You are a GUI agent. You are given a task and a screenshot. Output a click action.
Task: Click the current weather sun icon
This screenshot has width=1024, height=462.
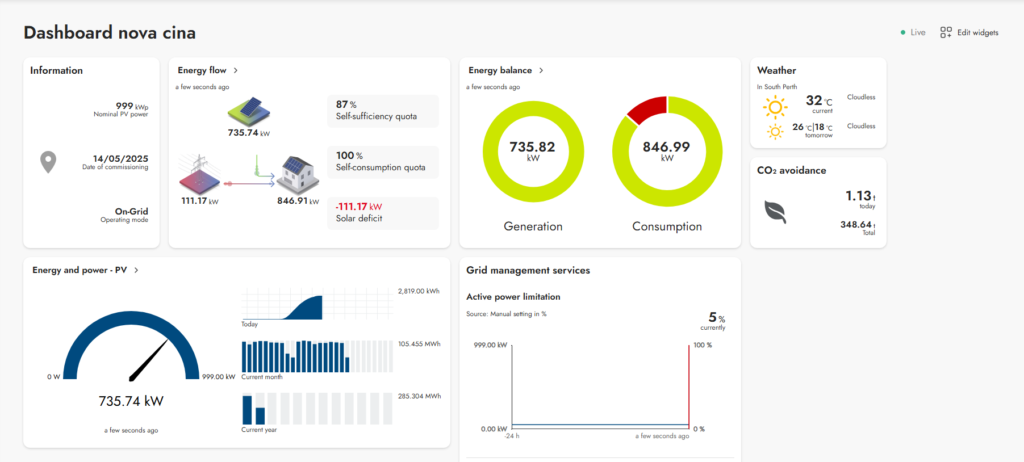pos(775,104)
